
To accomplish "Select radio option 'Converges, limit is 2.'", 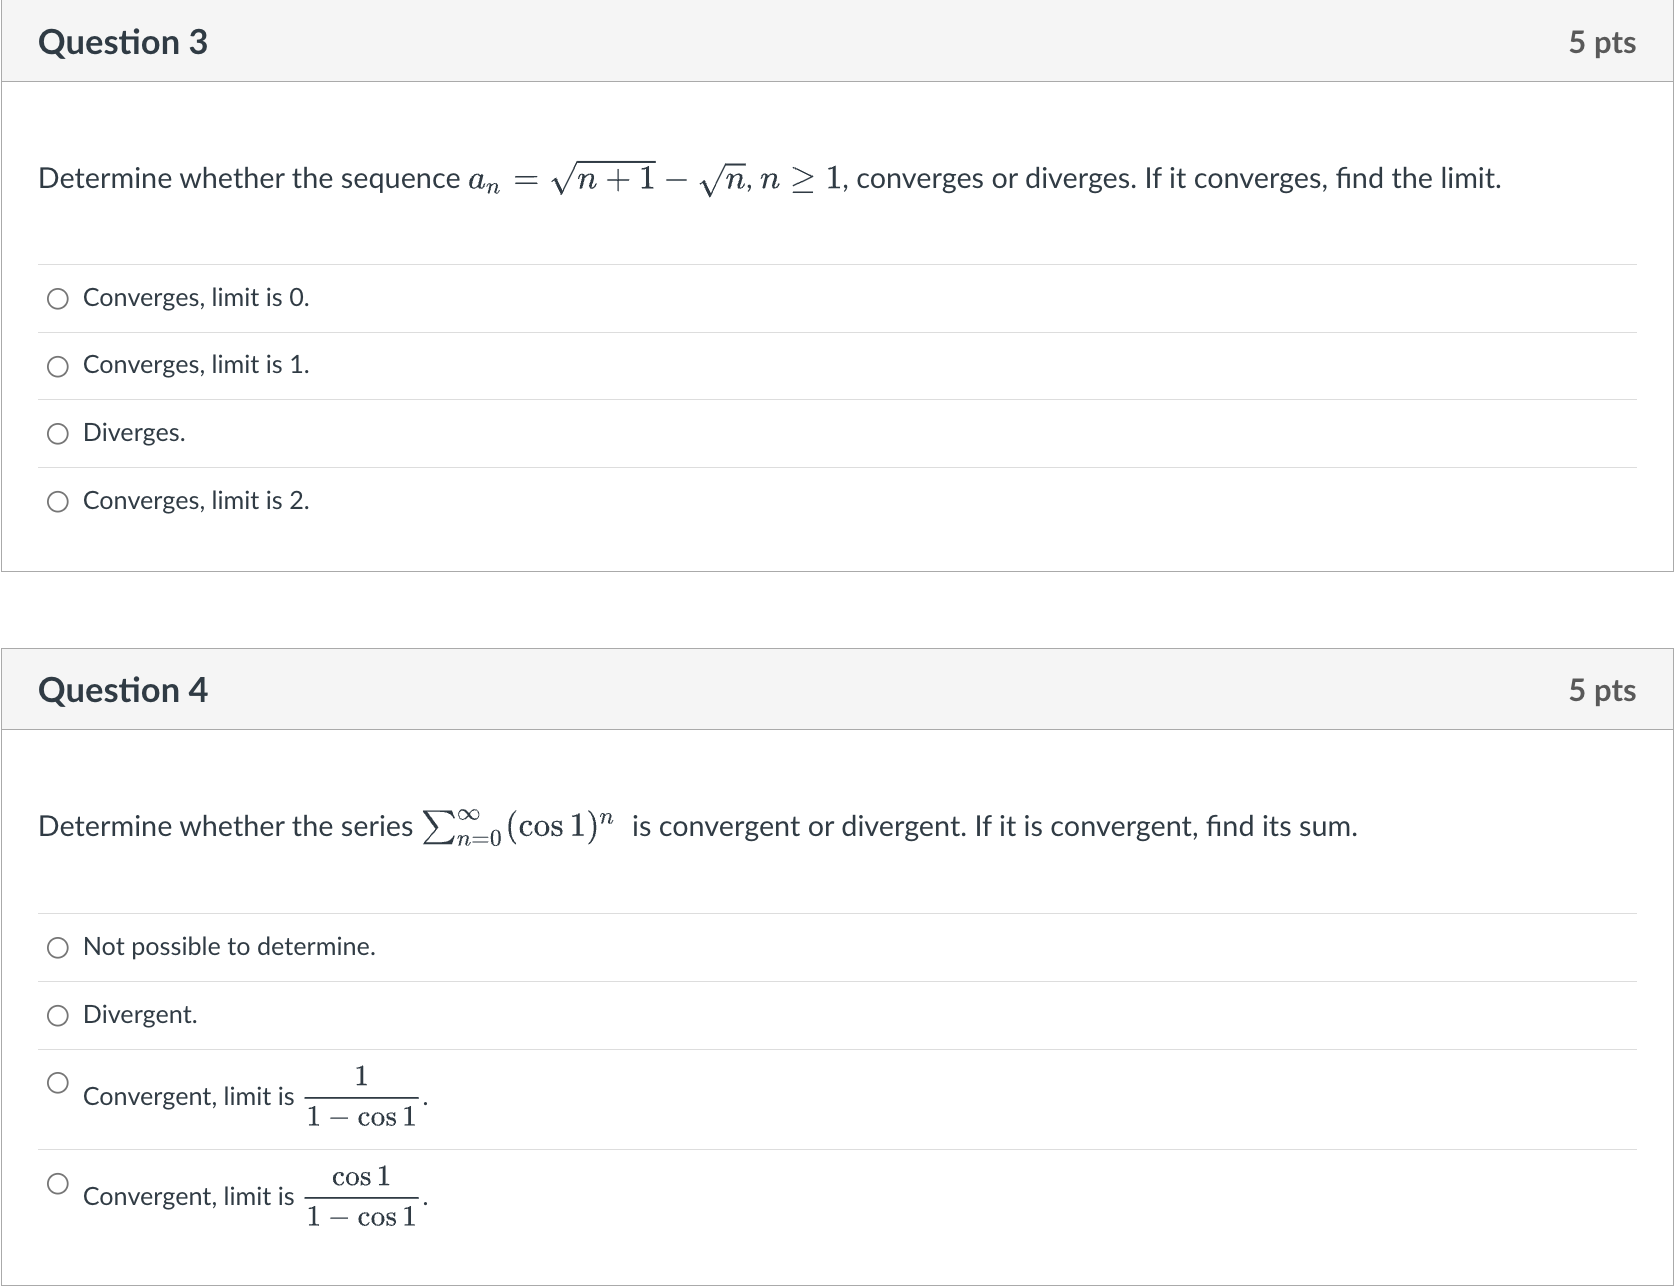I will (57, 502).
